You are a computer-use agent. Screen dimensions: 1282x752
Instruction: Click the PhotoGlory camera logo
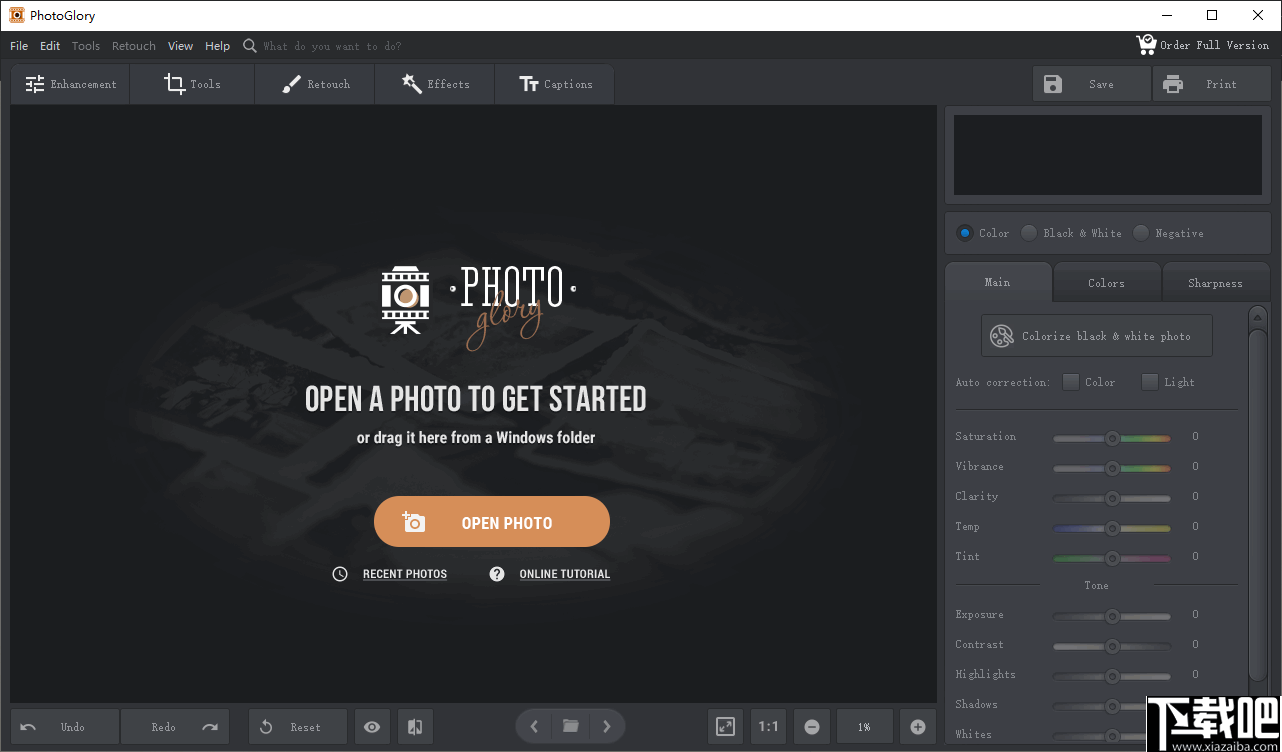point(406,300)
